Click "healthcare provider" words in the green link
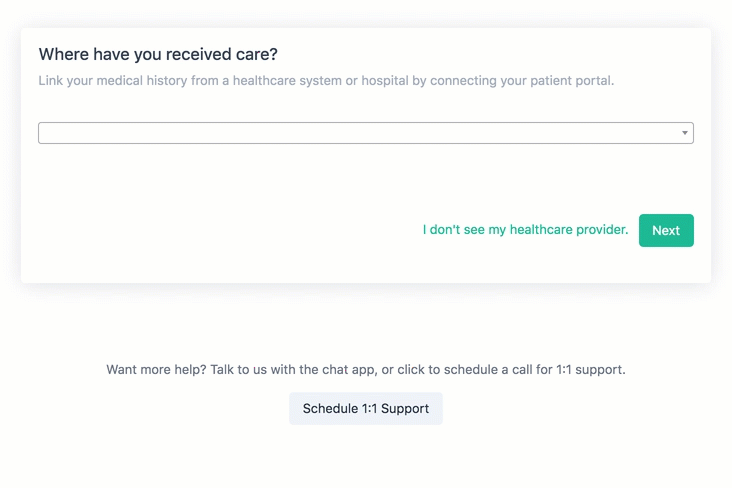732x488 pixels. pyautogui.click(x=568, y=230)
